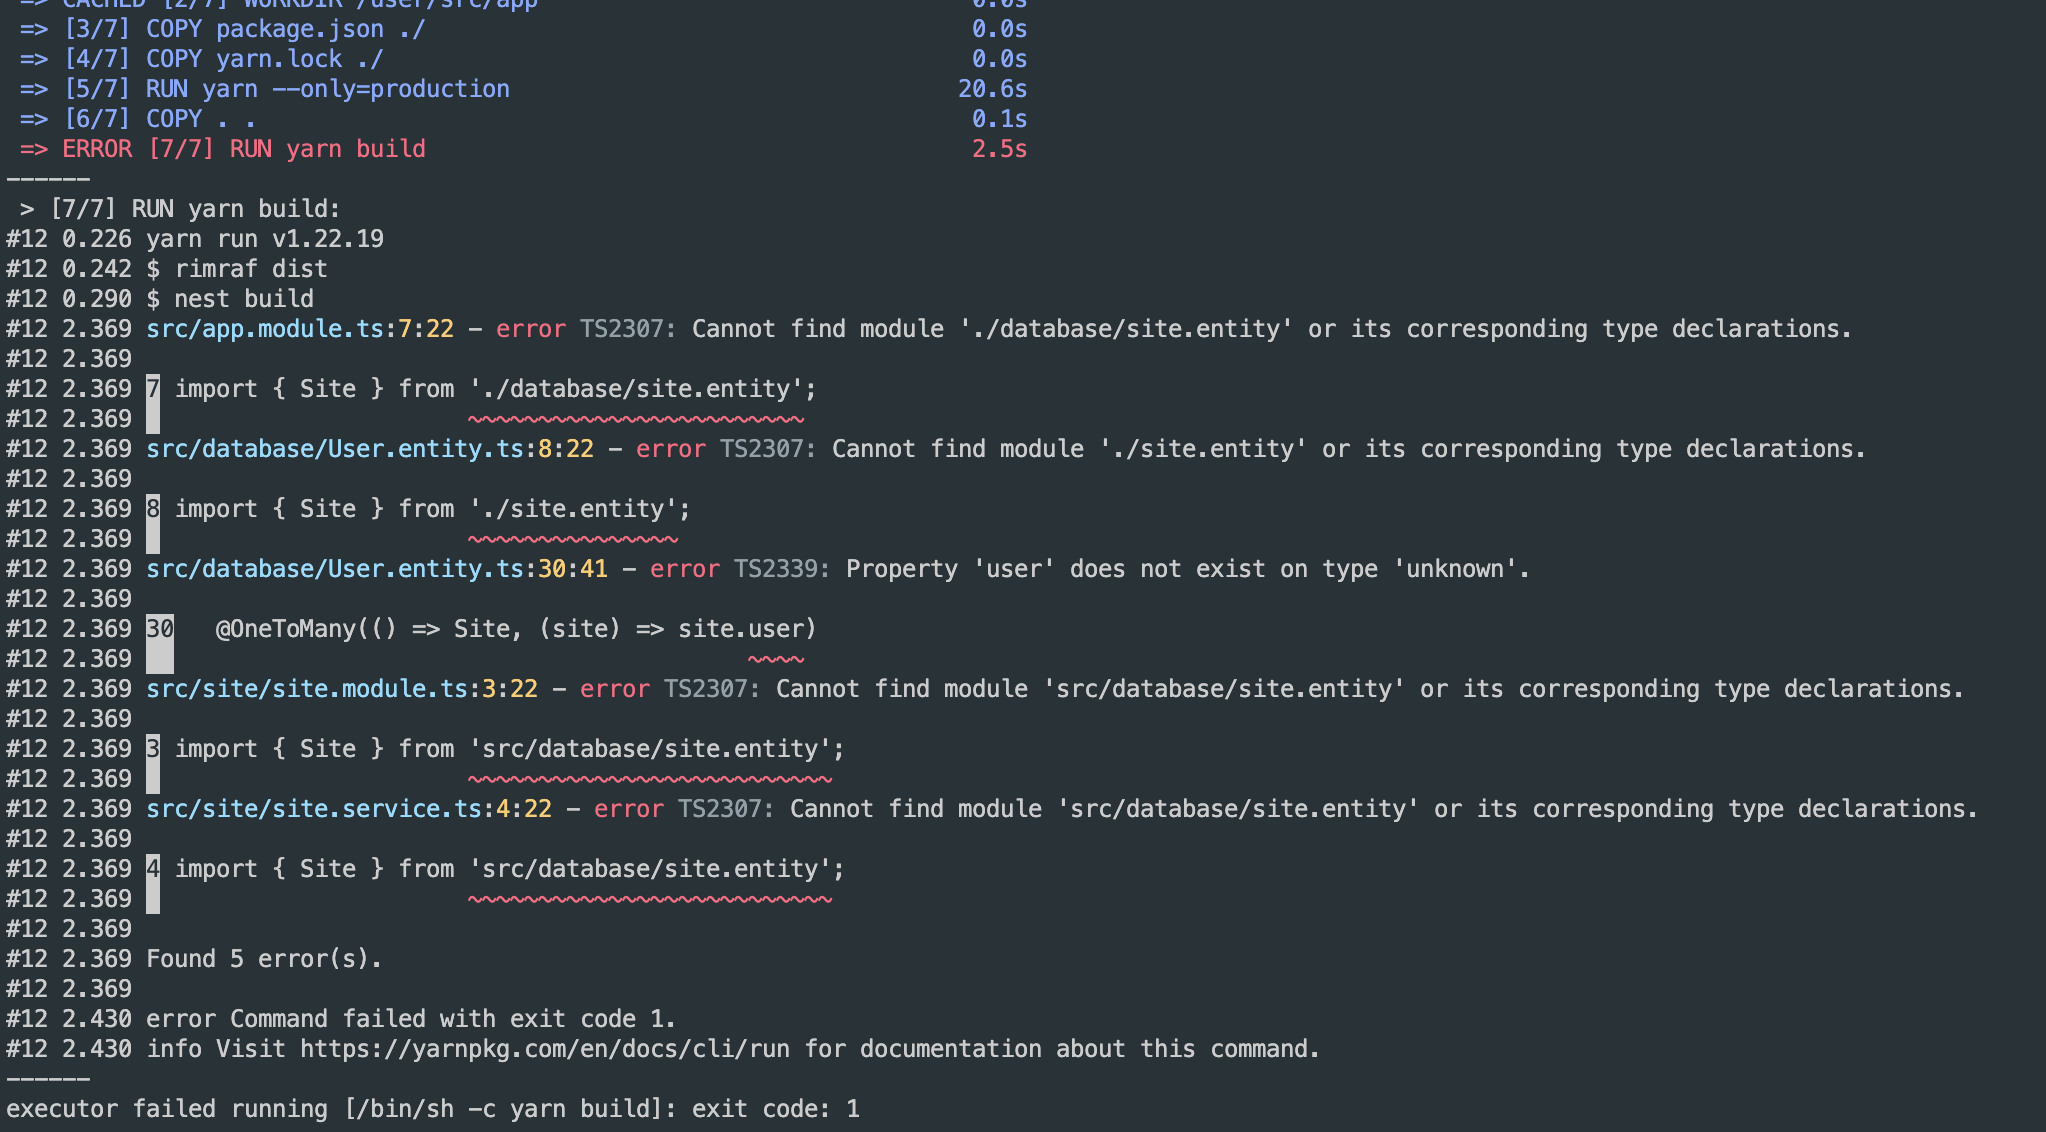Click the src/site/site.module.ts file path

coord(307,689)
